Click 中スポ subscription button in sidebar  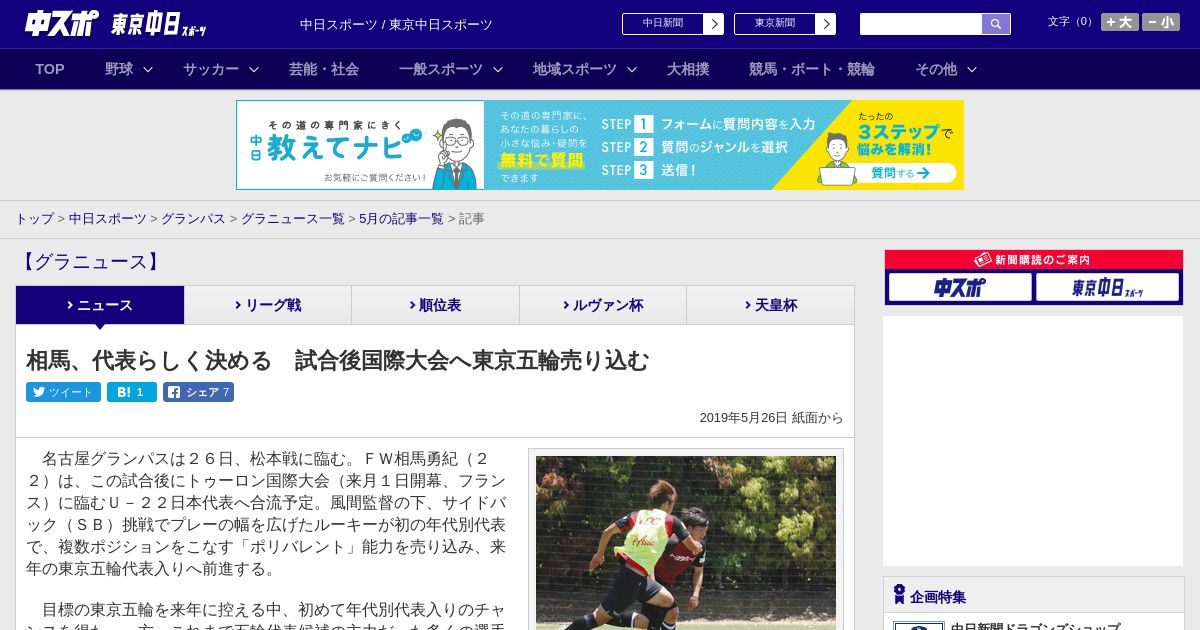pos(960,287)
